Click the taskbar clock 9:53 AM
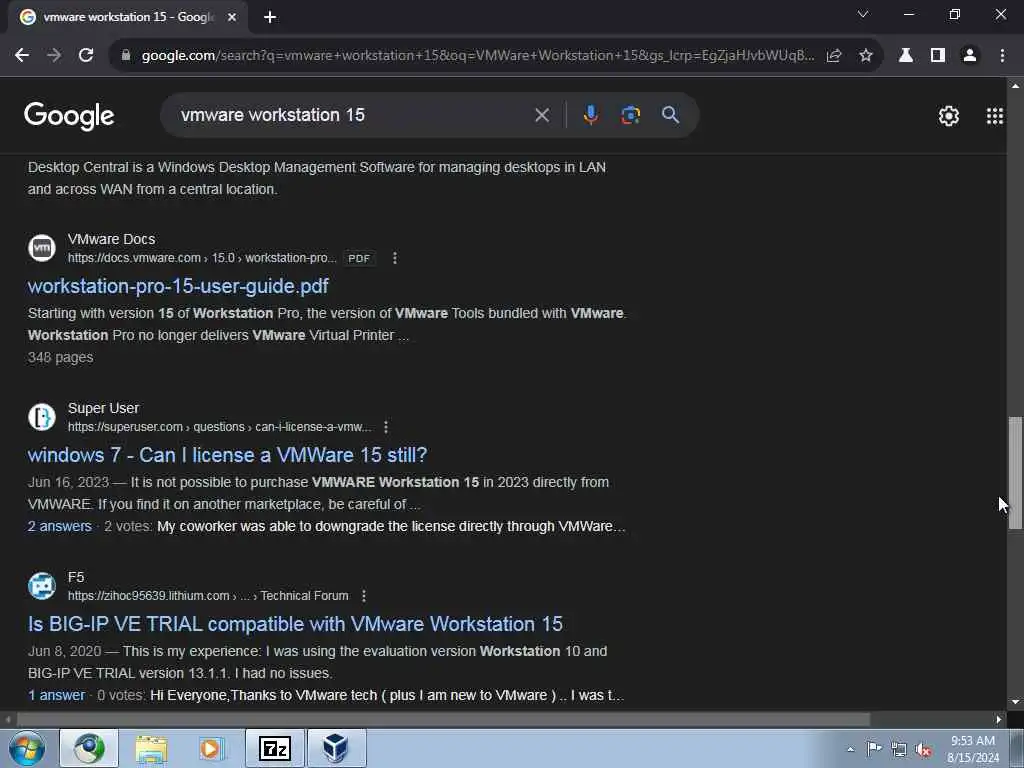 (973, 741)
